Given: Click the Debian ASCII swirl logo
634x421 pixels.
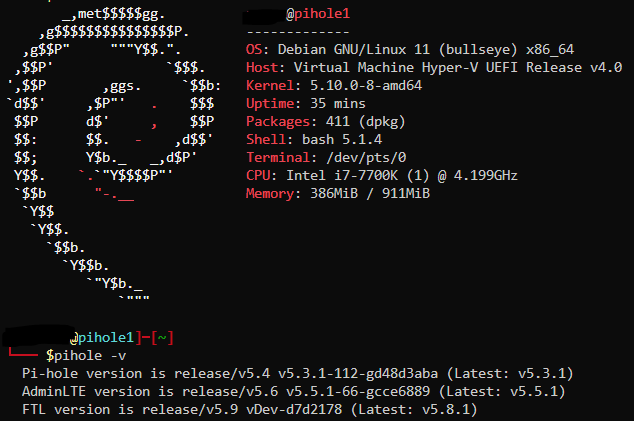Looking at the screenshot, I should [113, 154].
